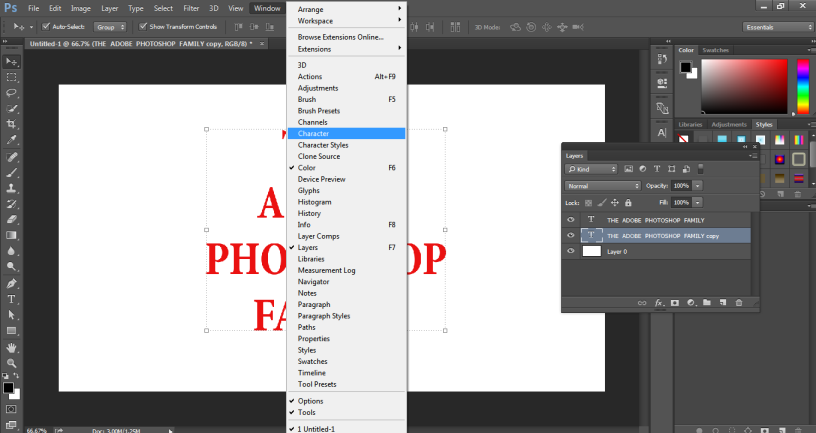Select the Quick Selection tool
This screenshot has width=816, height=433.
tap(11, 108)
